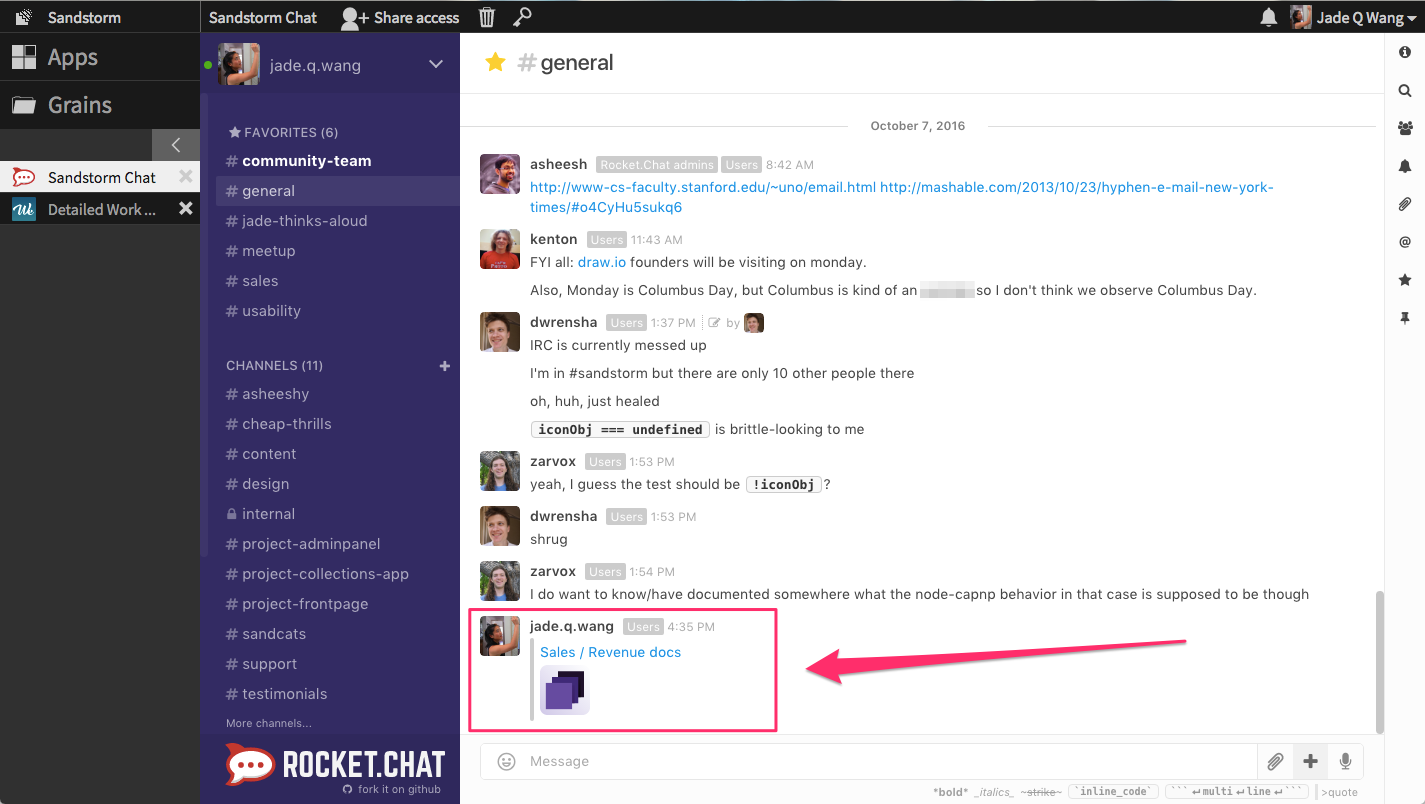Open Jade Q Wang user menu
Image resolution: width=1425 pixels, height=804 pixels.
pyautogui.click(x=1356, y=17)
